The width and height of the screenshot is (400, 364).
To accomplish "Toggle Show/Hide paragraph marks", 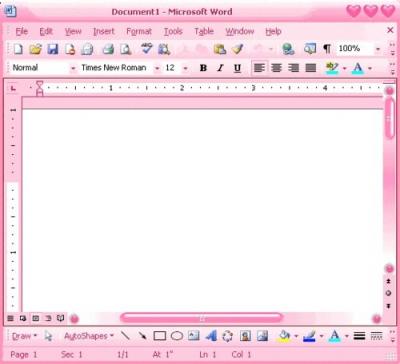I will click(327, 49).
